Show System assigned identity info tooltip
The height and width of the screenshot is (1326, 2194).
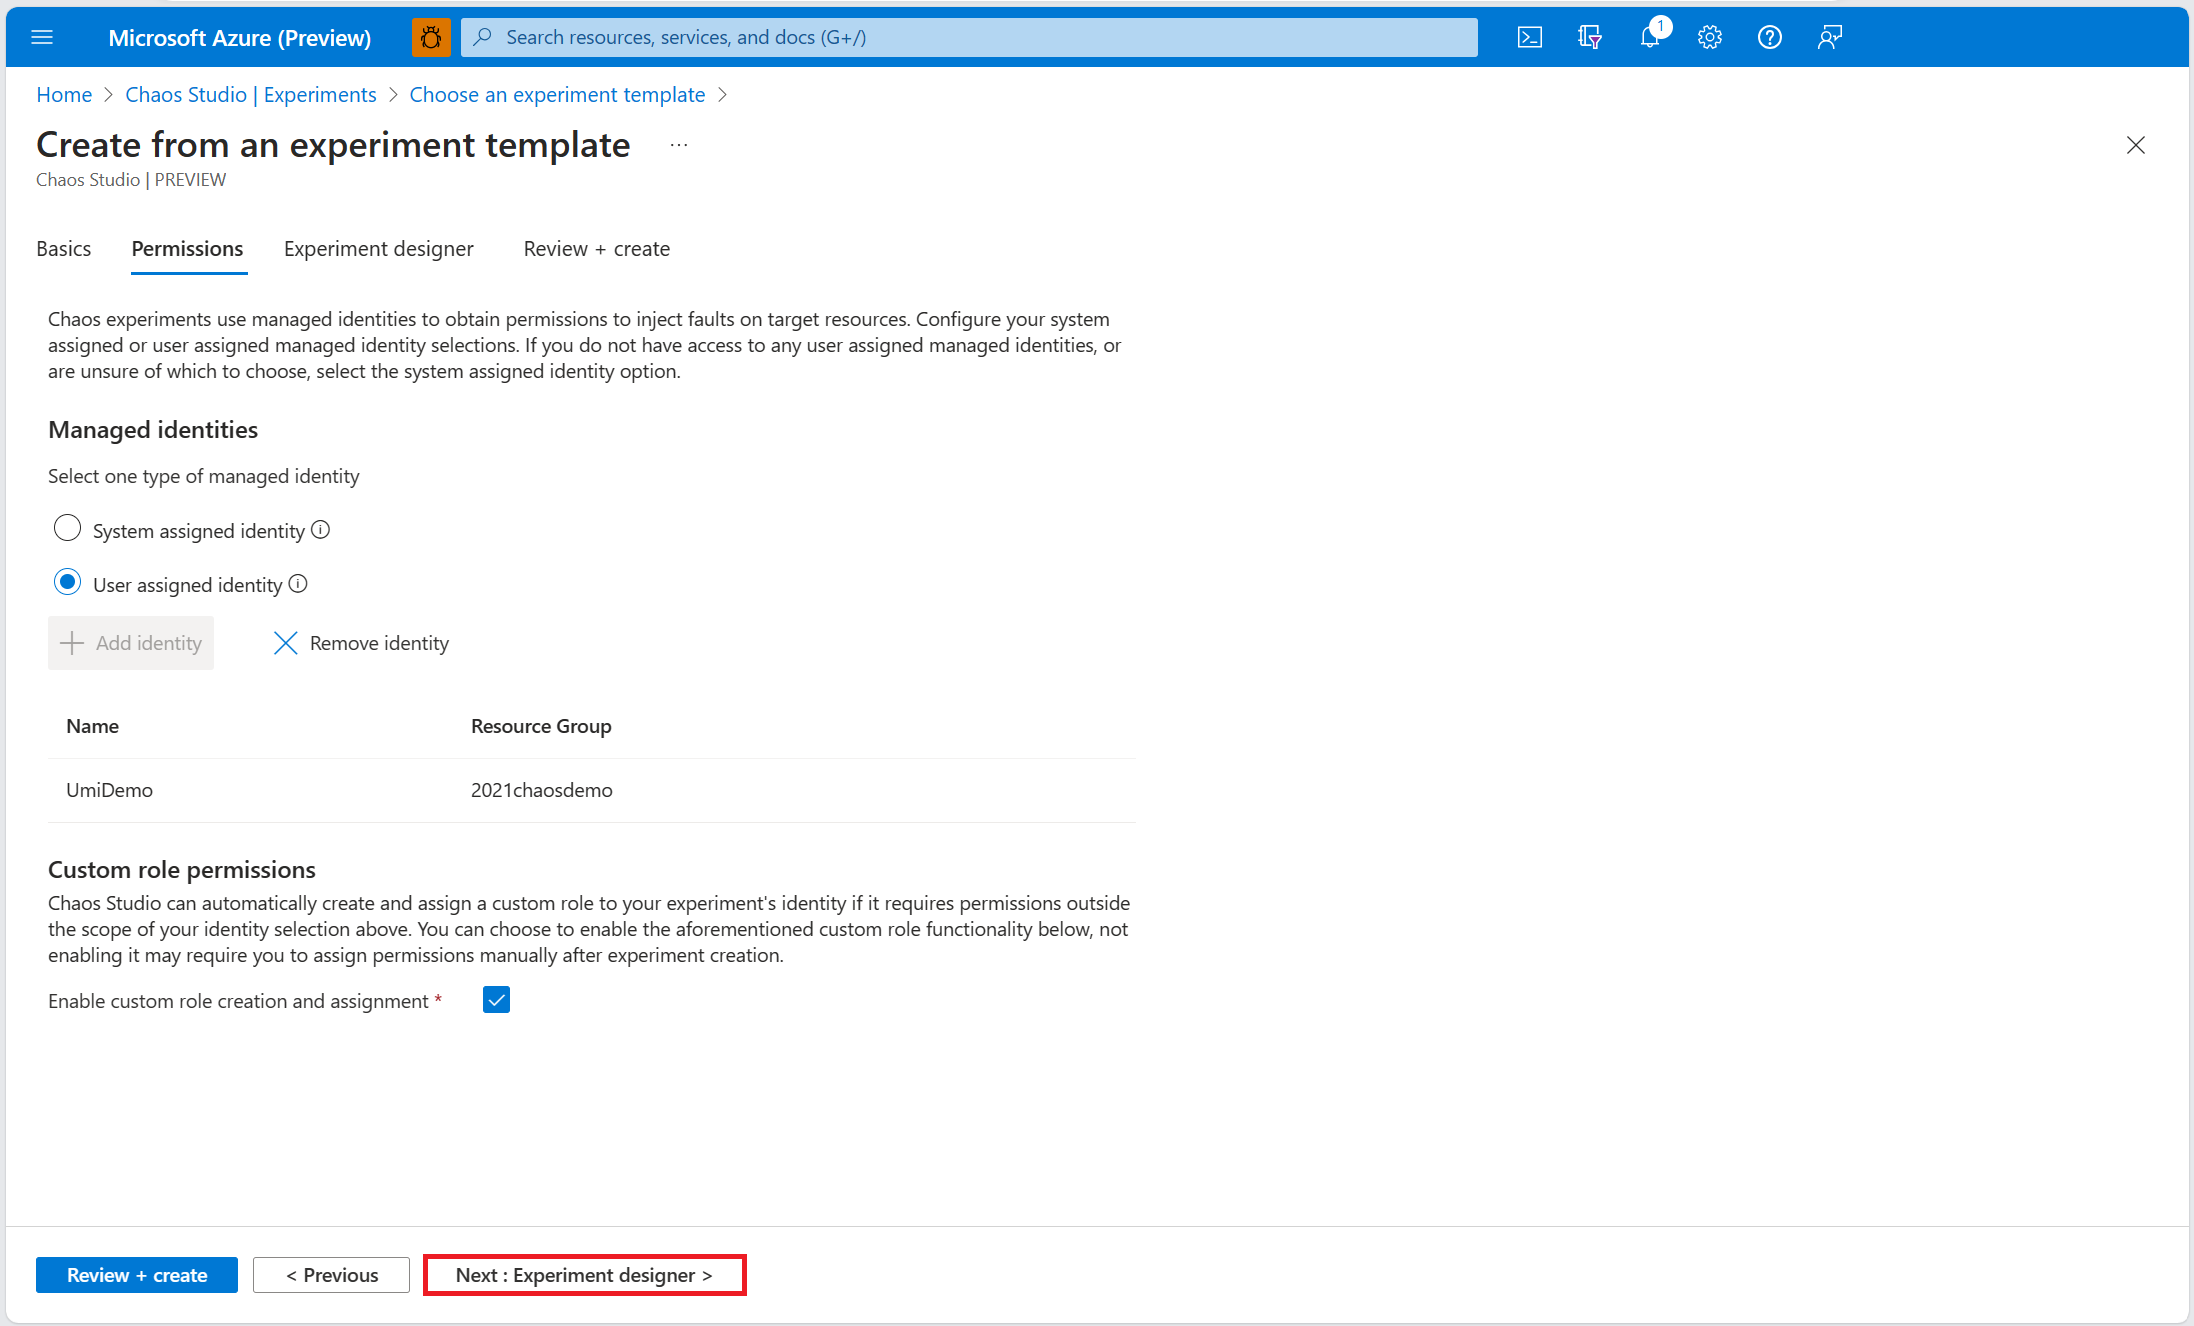pyautogui.click(x=320, y=529)
